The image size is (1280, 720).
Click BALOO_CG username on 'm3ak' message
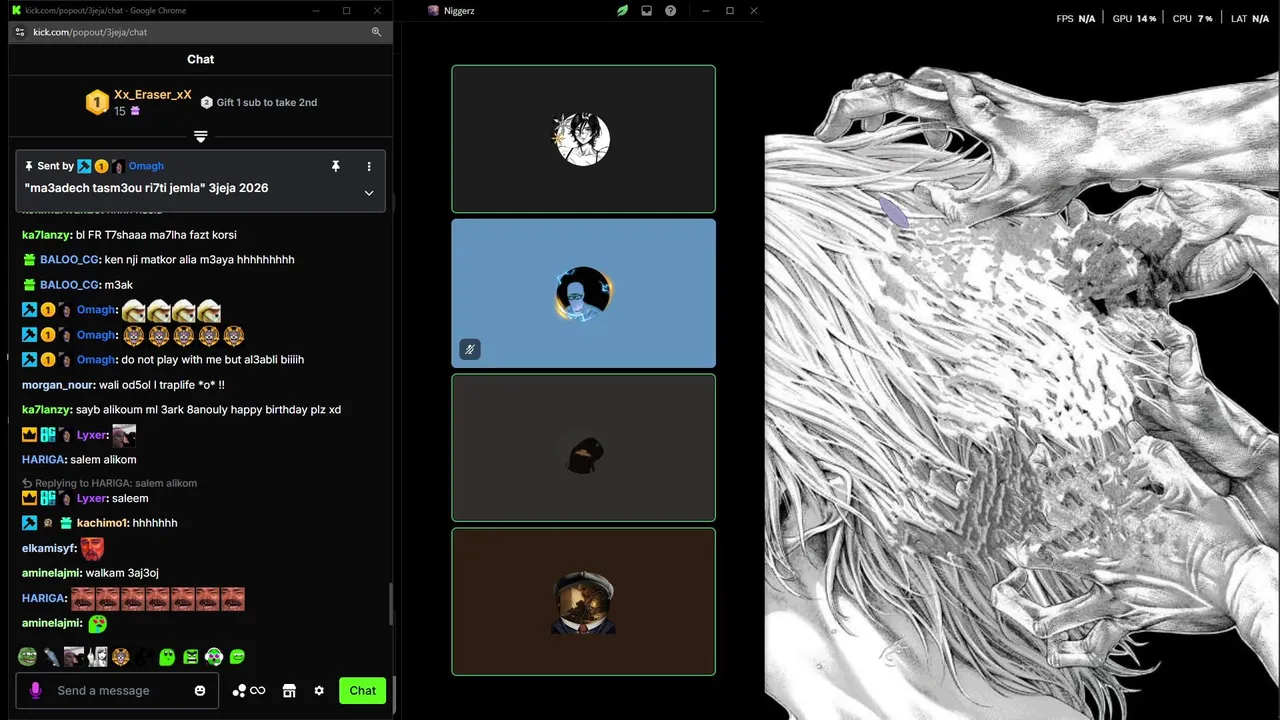69,285
